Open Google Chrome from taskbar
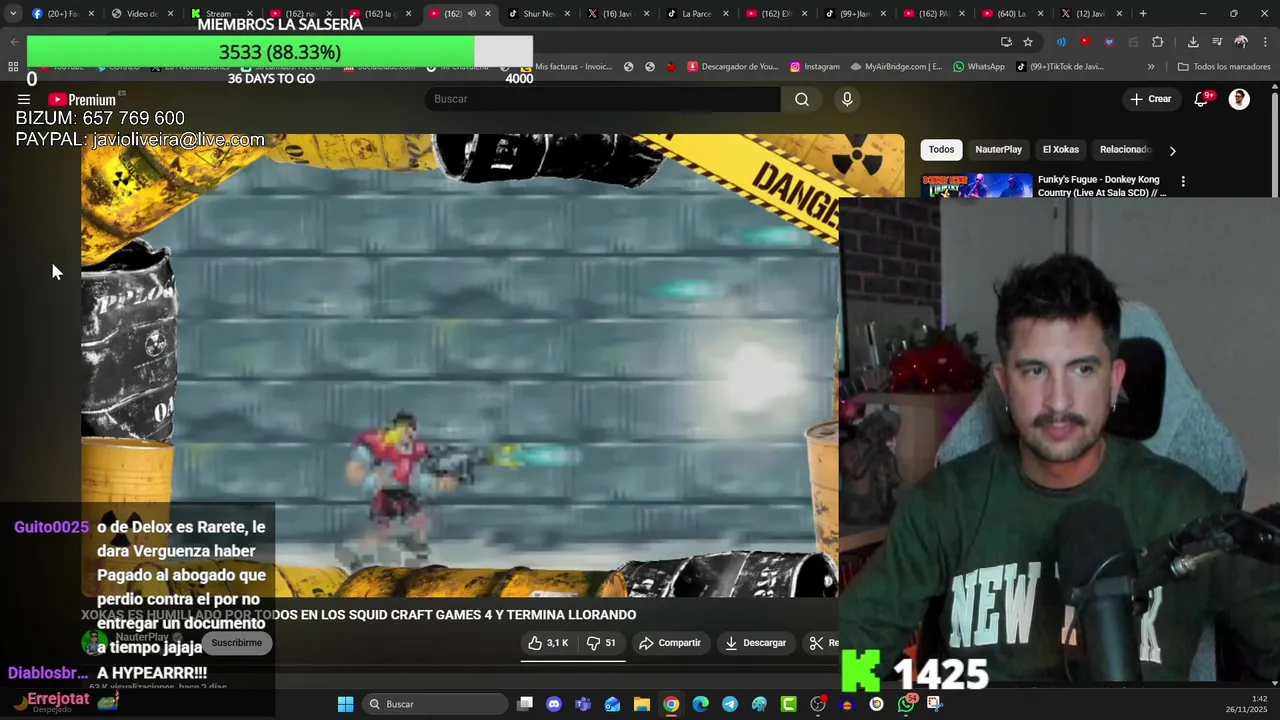The width and height of the screenshot is (1280, 720). coord(671,704)
